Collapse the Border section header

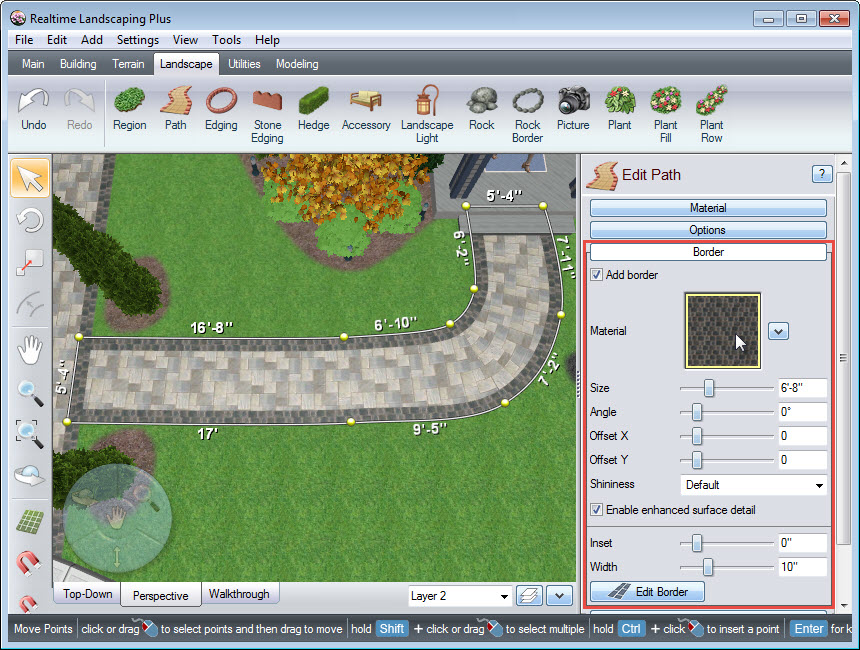[708, 252]
